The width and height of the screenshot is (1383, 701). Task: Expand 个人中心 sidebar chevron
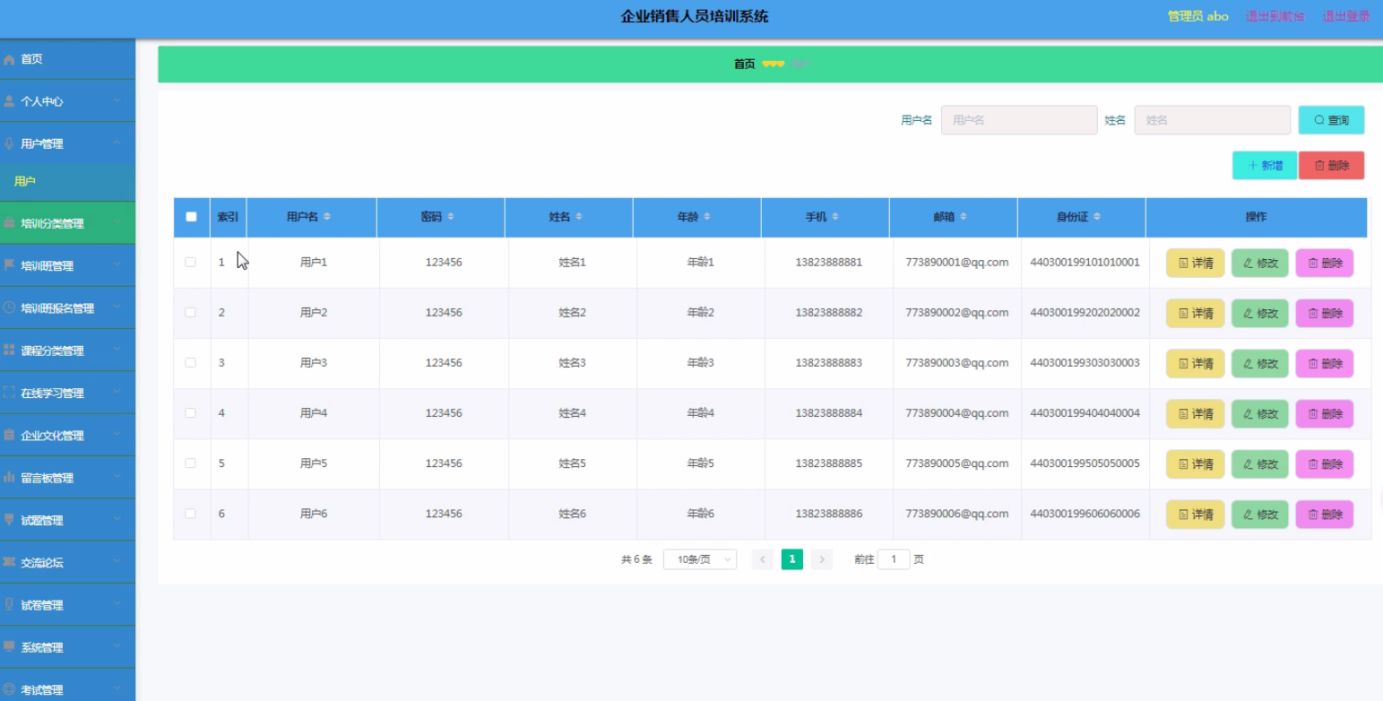118,102
